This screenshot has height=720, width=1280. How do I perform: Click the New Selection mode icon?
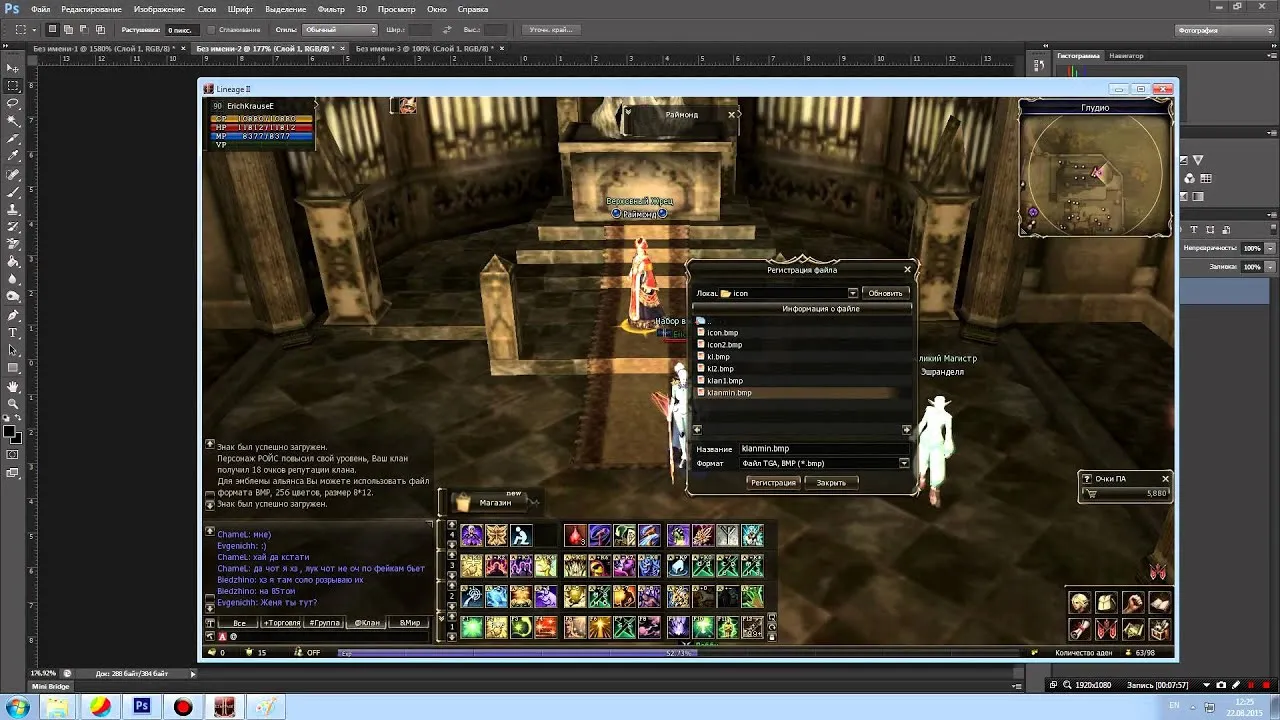[53, 30]
